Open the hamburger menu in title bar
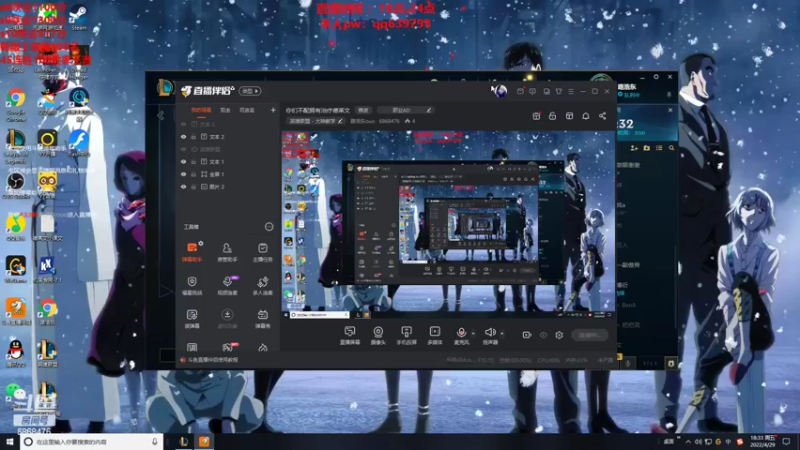 pos(571,91)
